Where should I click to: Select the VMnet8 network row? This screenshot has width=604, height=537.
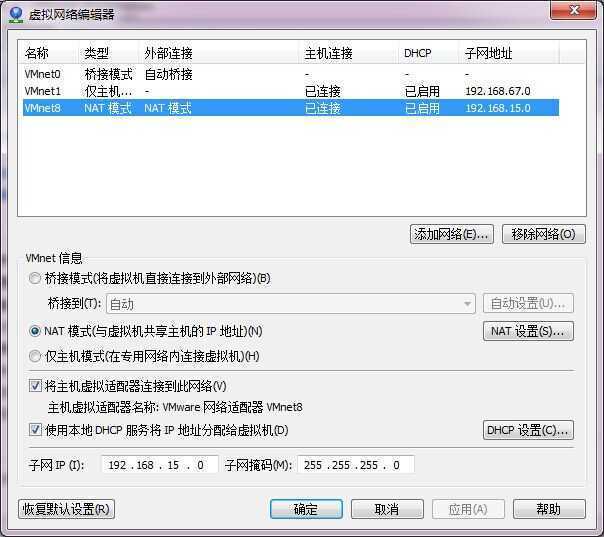pos(291,108)
